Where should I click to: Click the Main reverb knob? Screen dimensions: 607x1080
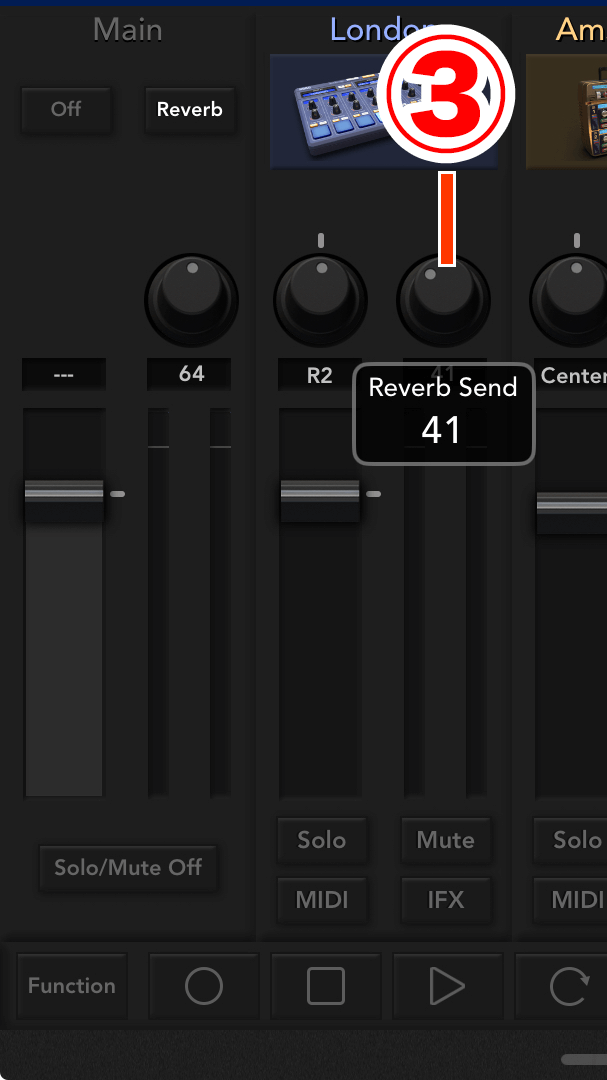[x=192, y=300]
